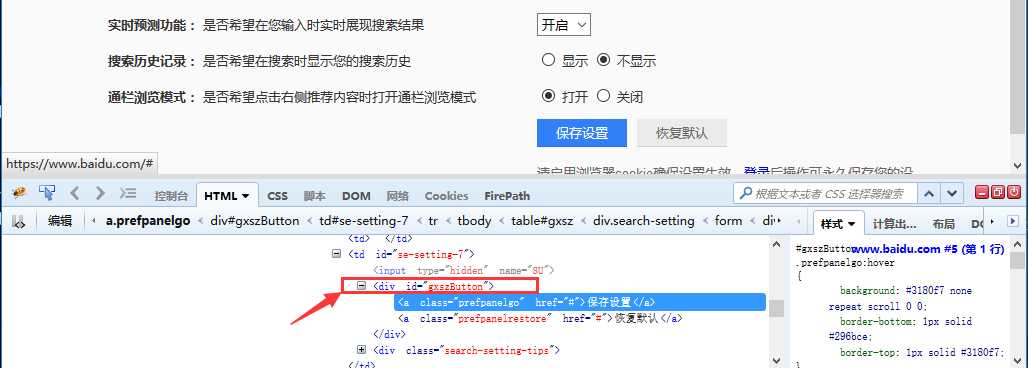Viewport: 1028px width, 368px height.
Task: Select tr in the breadcrumb path
Action: click(433, 221)
